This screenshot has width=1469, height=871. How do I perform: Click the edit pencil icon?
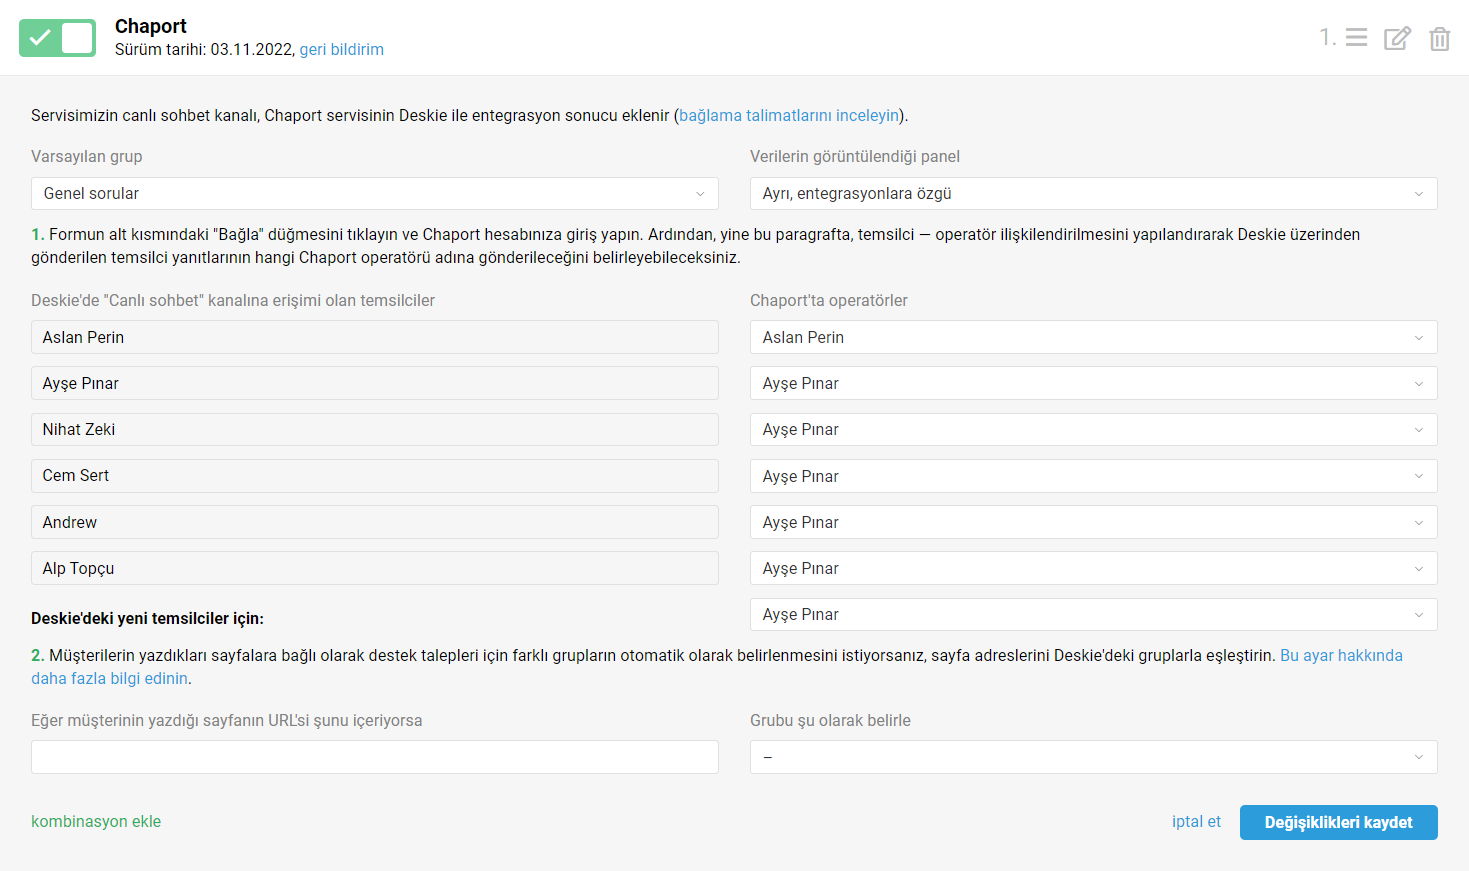coord(1397,38)
